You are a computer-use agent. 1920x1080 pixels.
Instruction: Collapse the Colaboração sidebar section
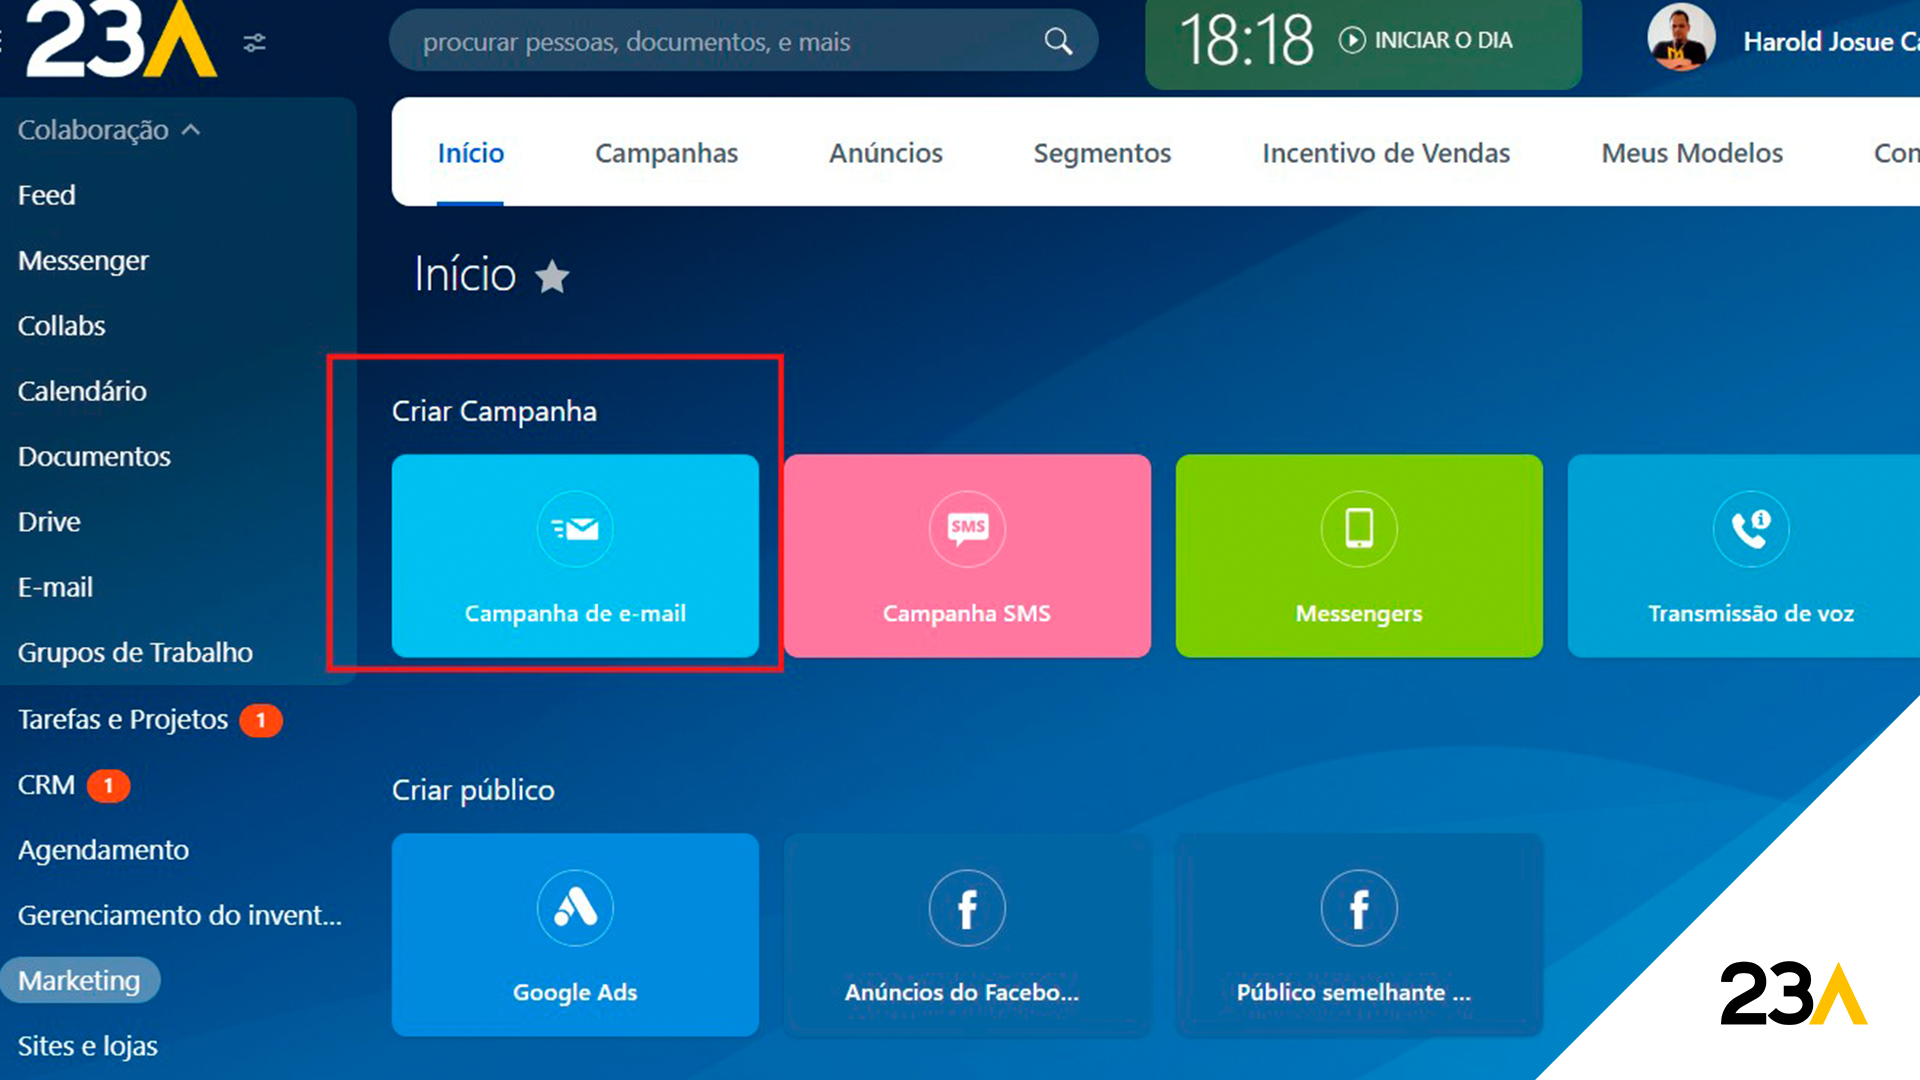191,130
